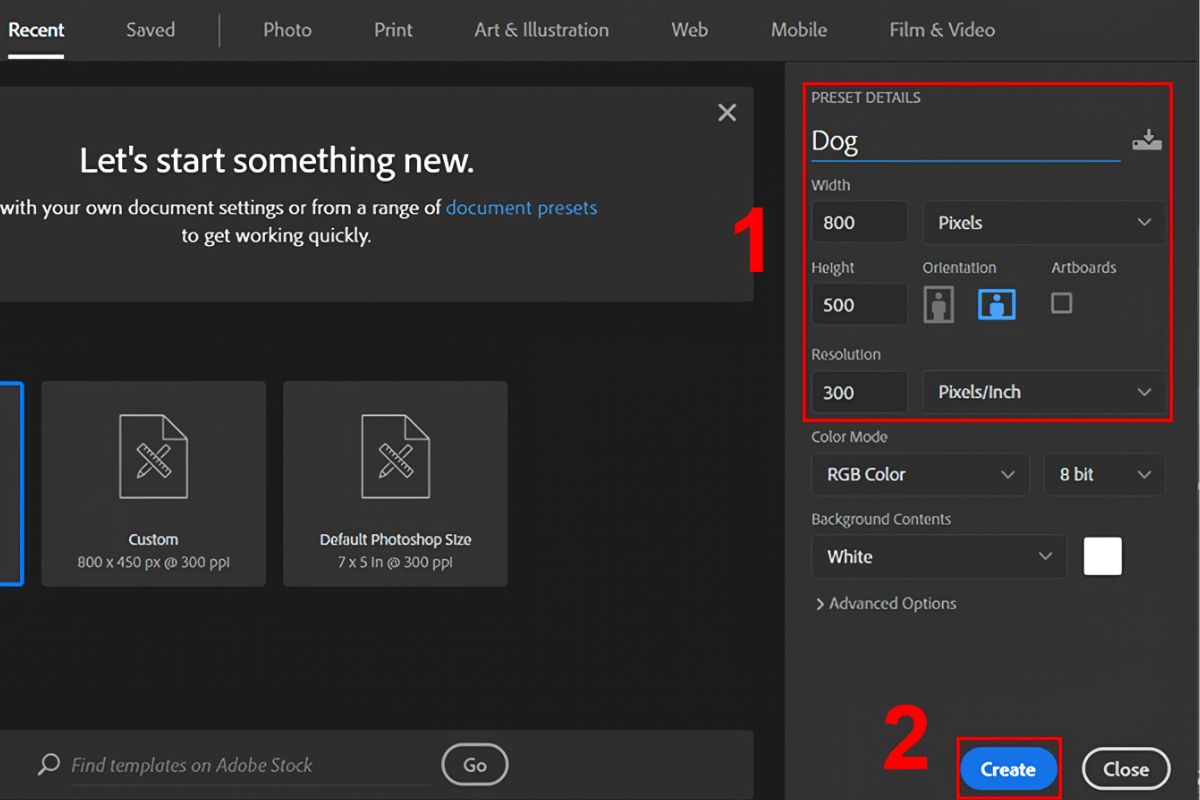Switch to the Photo tab
Viewport: 1200px width, 800px height.
[287, 30]
